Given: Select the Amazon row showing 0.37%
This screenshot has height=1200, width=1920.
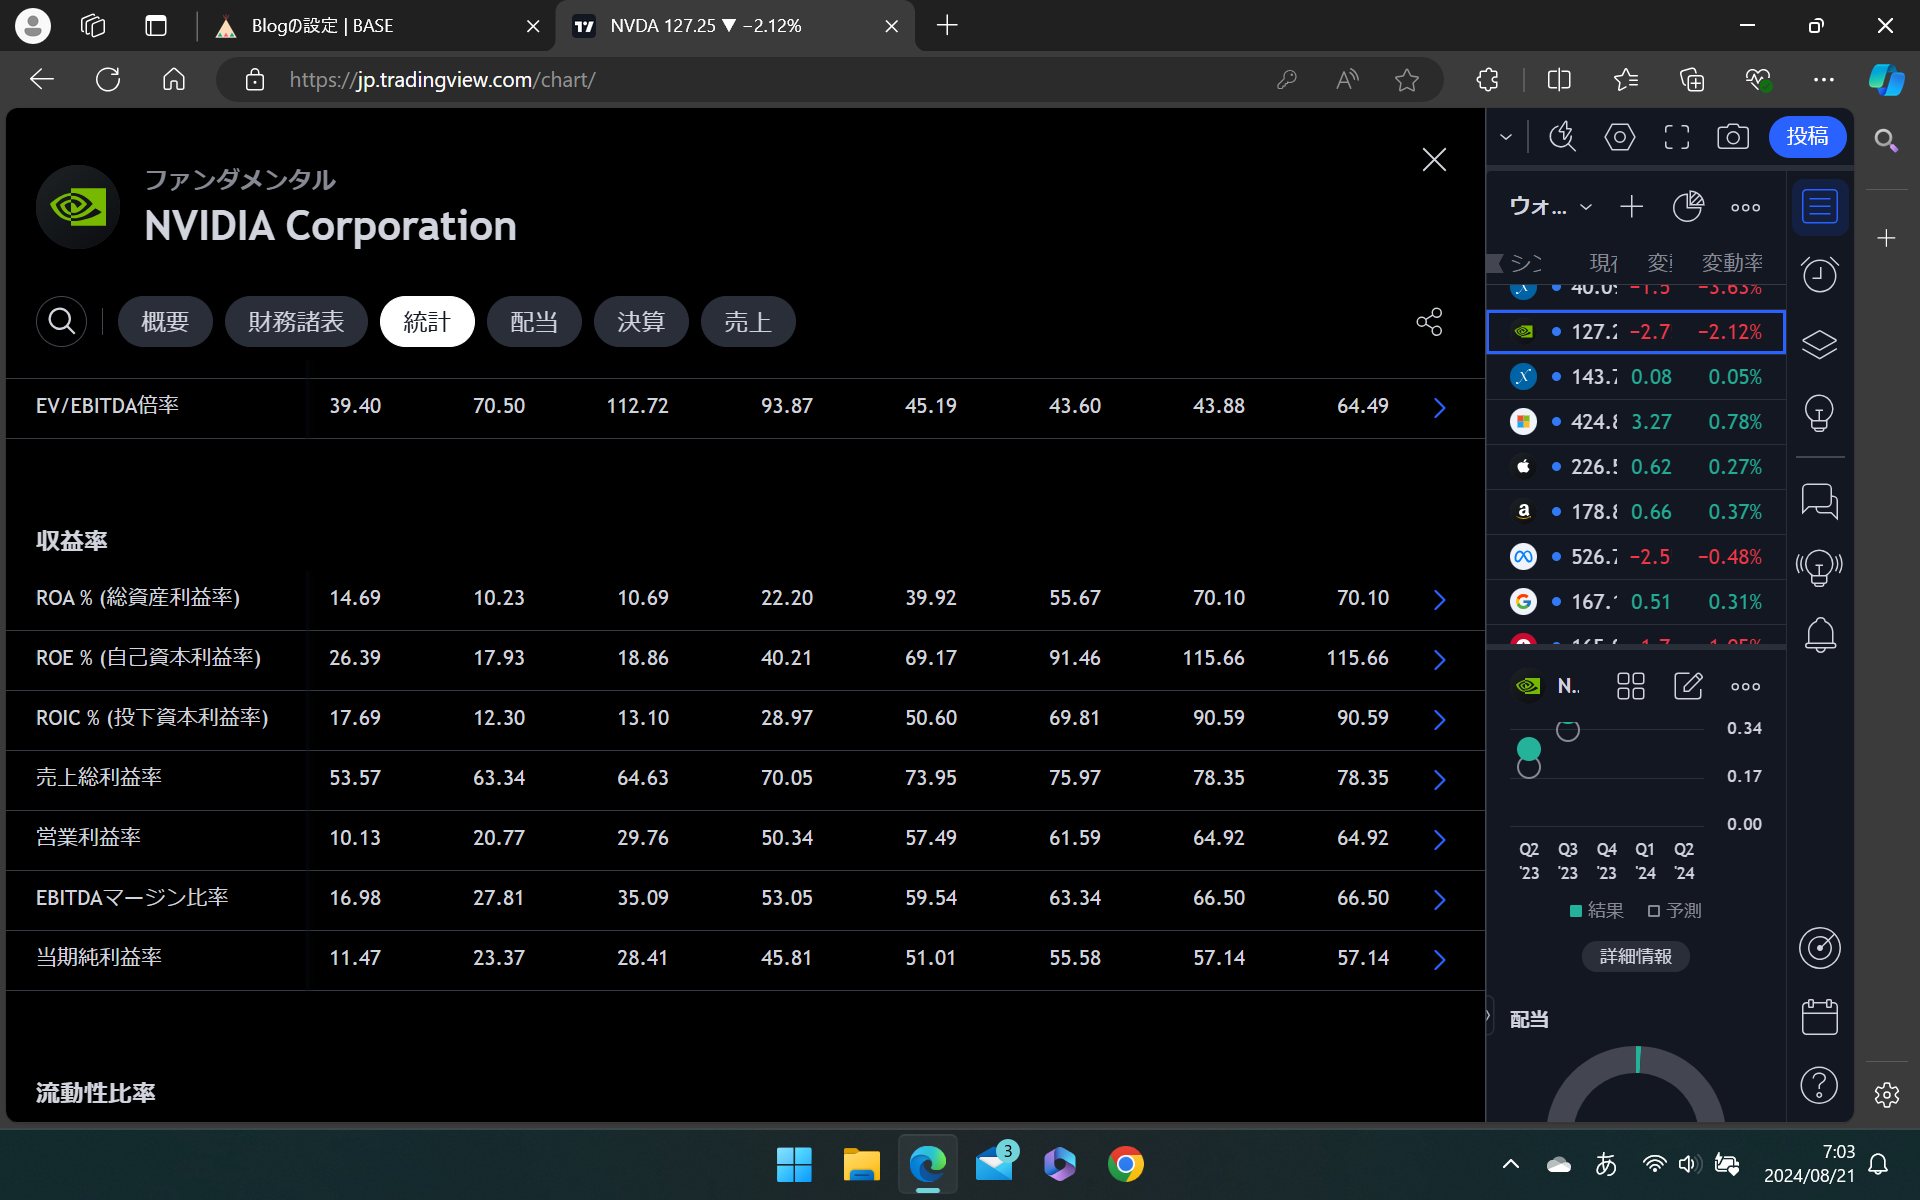Looking at the screenshot, I should 1636,512.
